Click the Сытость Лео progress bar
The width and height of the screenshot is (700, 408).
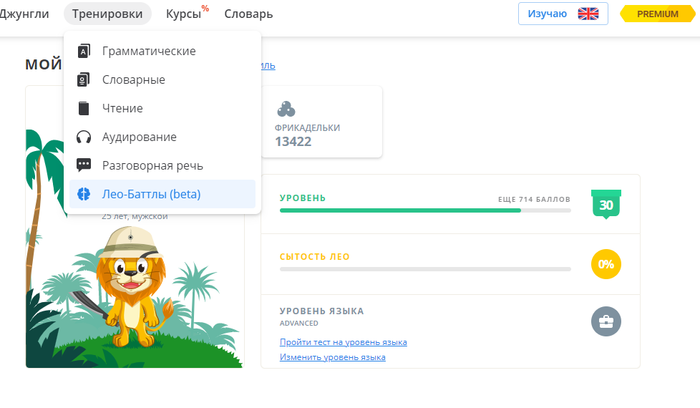[425, 269]
